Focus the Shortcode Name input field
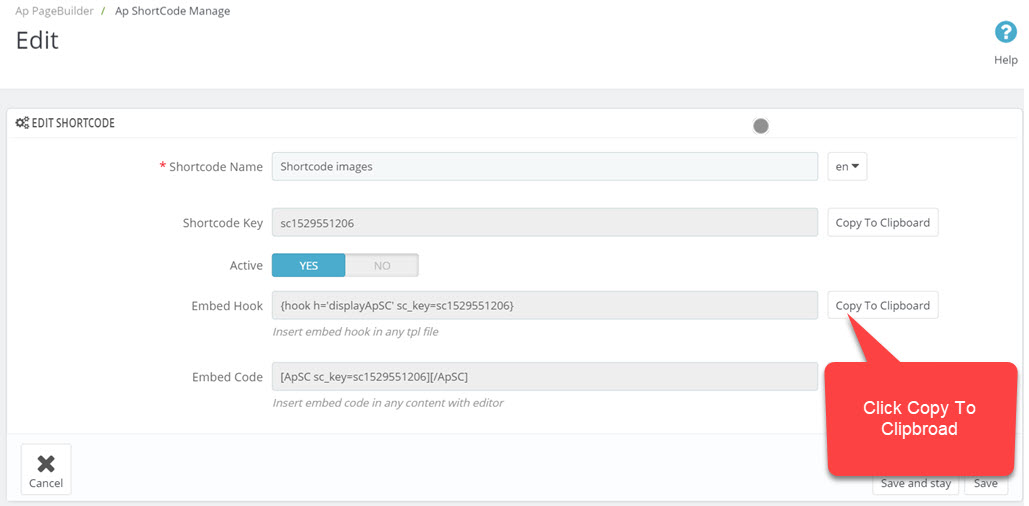Screen dimensions: 1029x506 (545, 167)
